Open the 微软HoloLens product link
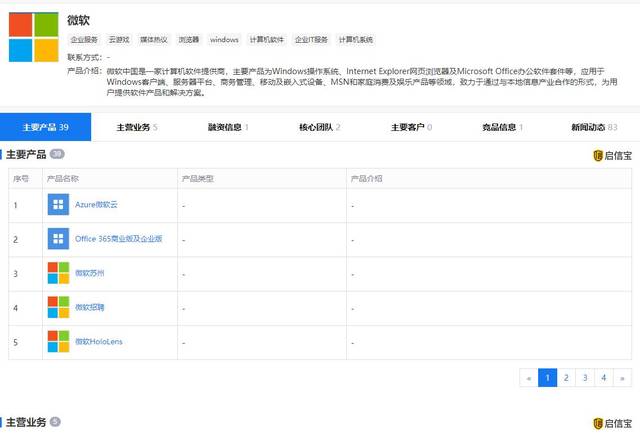The width and height of the screenshot is (640, 433). pos(99,342)
